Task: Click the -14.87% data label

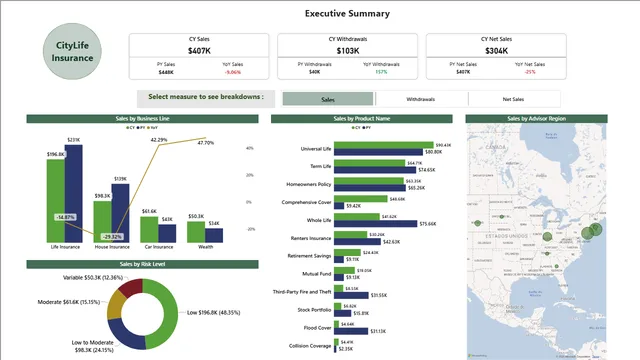Action: (65, 217)
